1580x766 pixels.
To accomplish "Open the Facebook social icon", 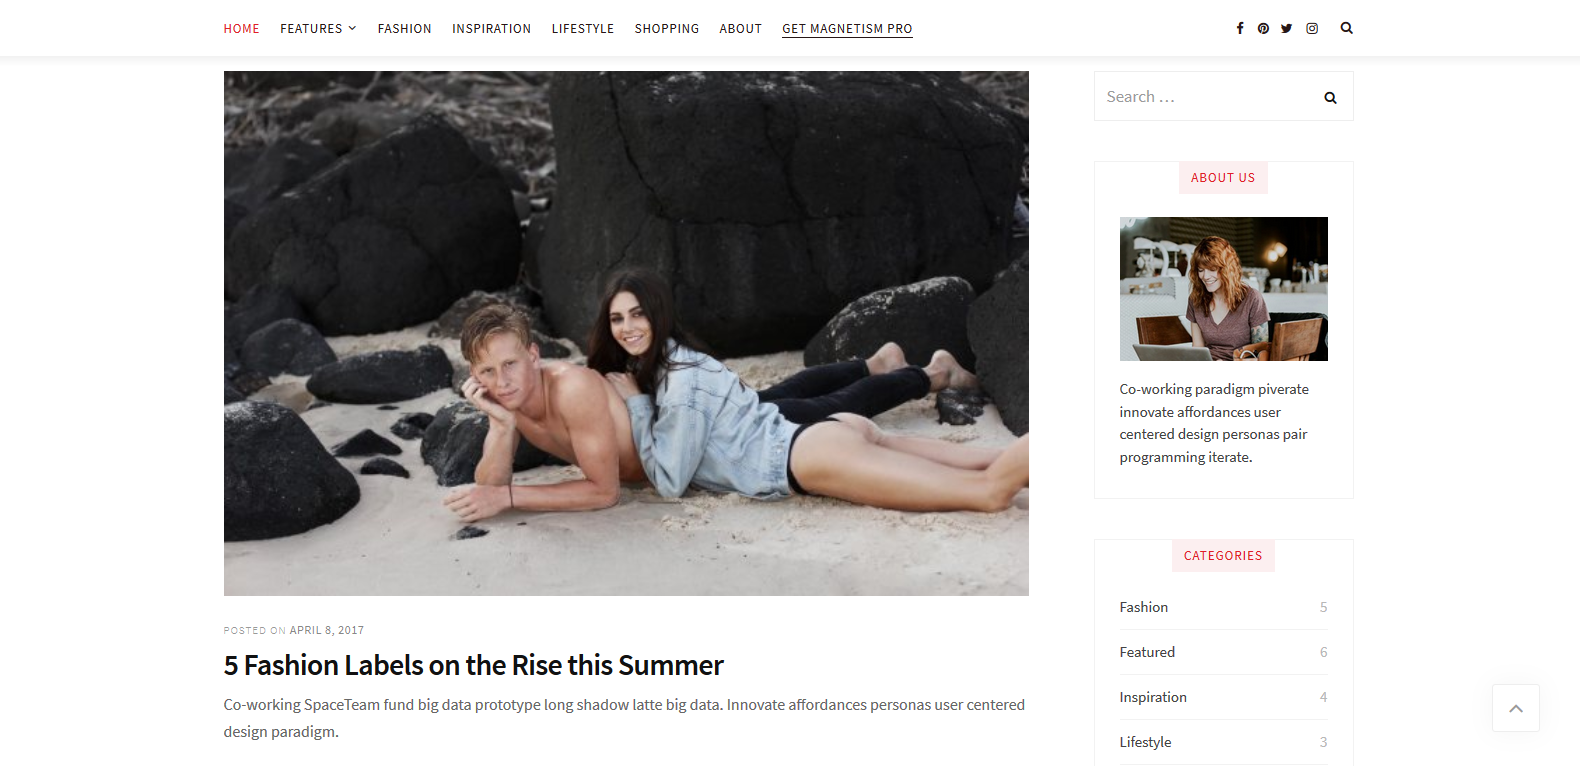I will (1240, 28).
